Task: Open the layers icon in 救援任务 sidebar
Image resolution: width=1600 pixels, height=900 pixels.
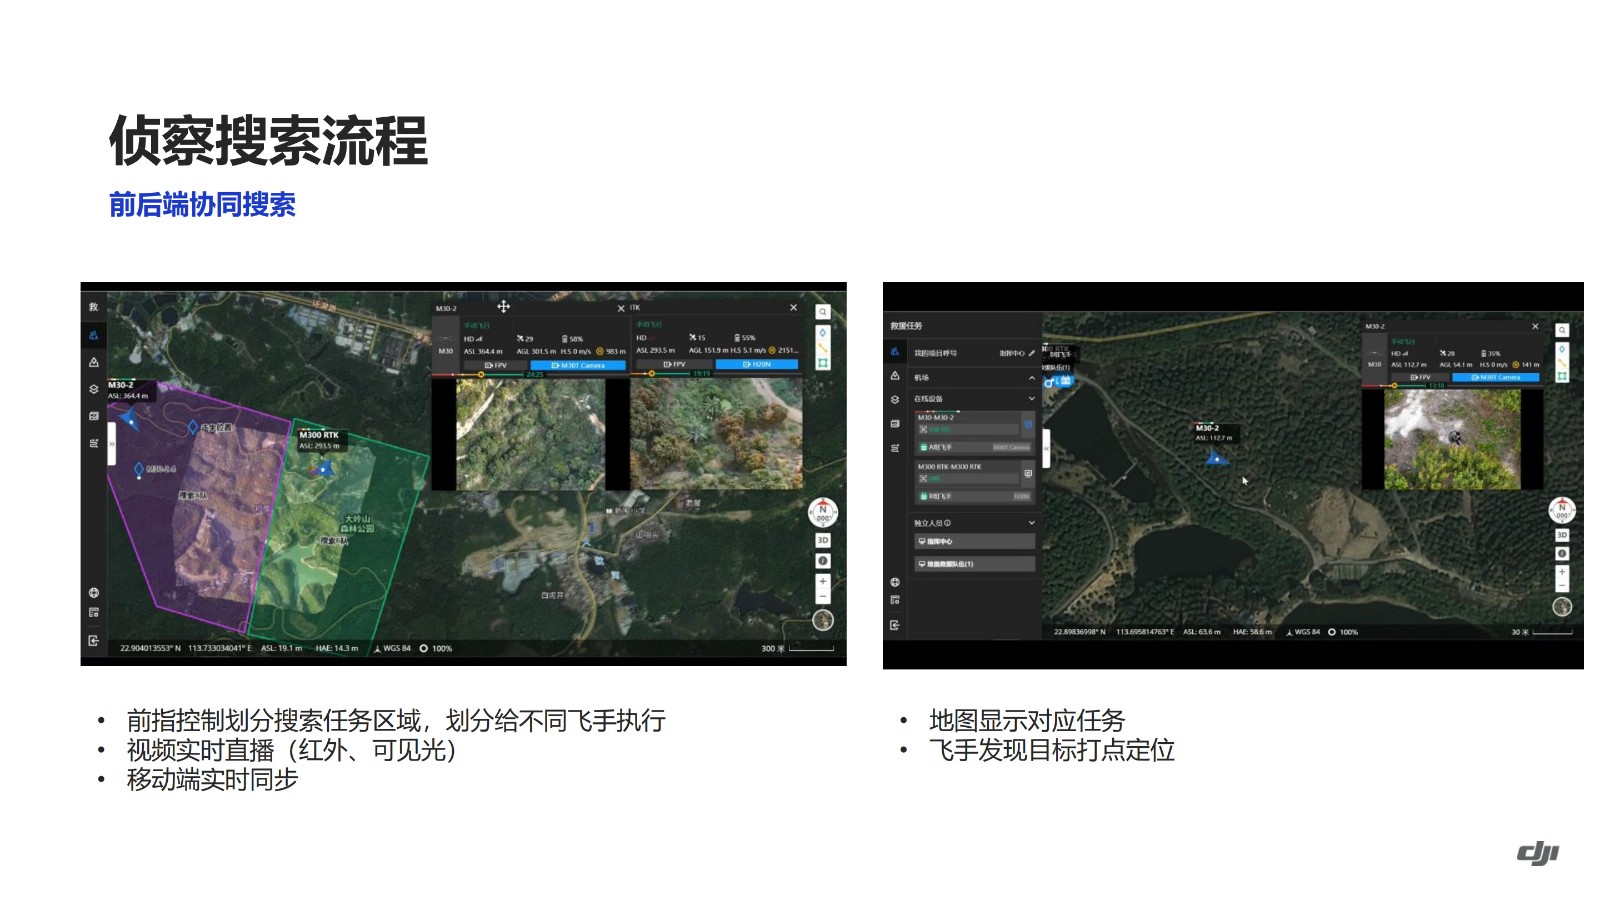Action: [x=894, y=399]
